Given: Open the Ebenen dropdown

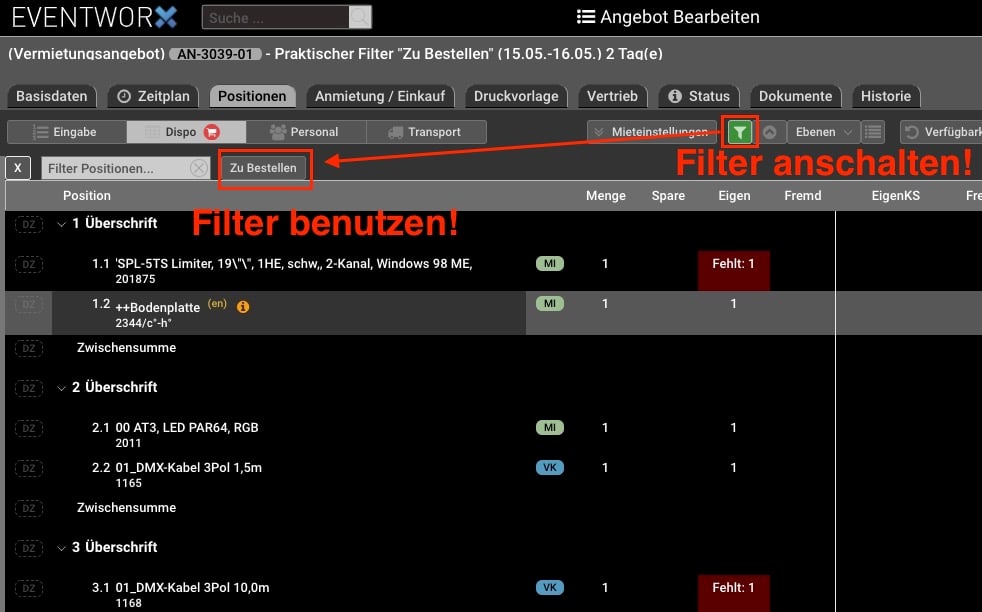Looking at the screenshot, I should tap(823, 132).
